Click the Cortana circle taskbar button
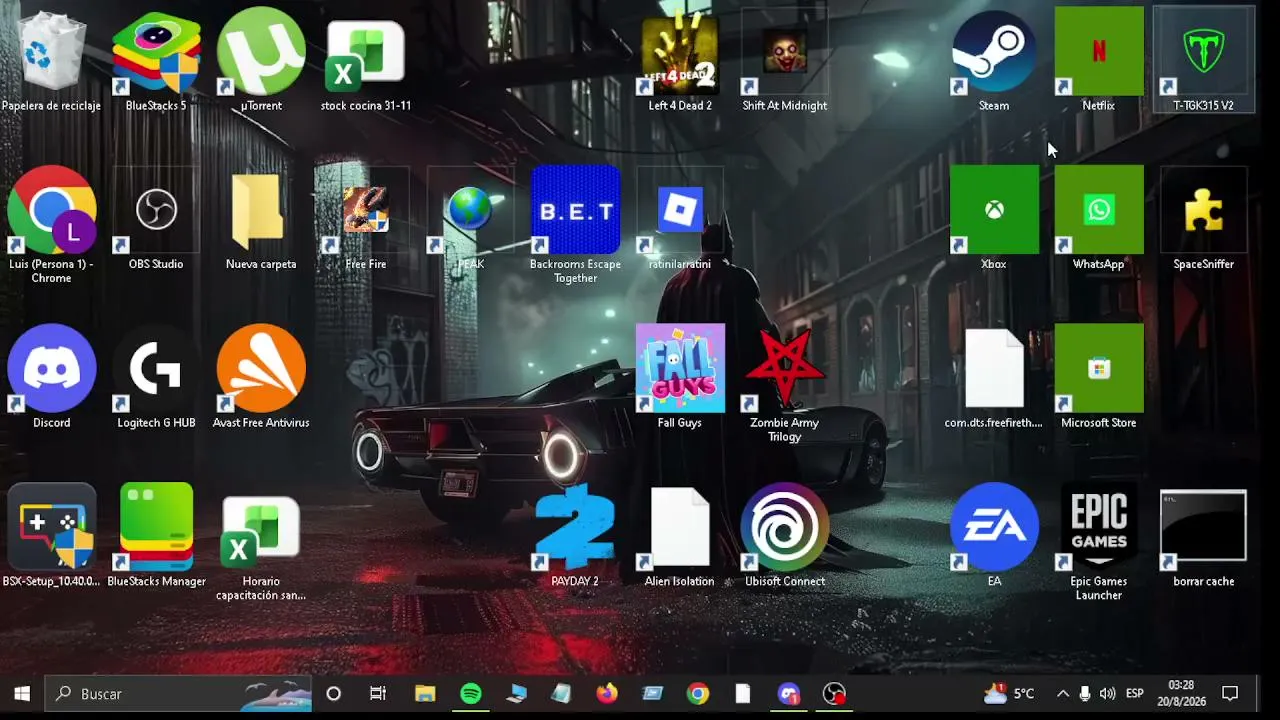This screenshot has width=1280, height=720. [334, 694]
